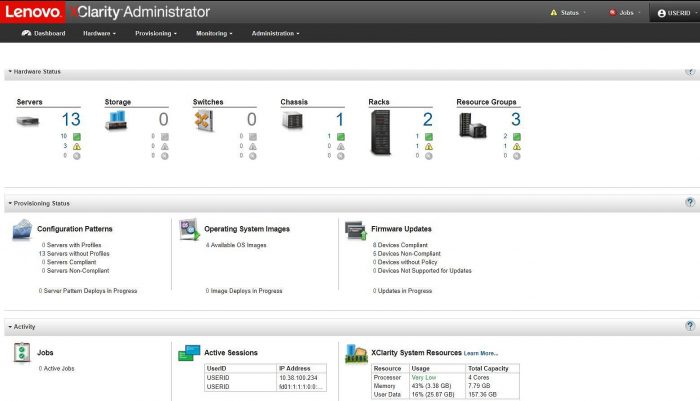Click the Servers hardware icon
The height and width of the screenshot is (401, 700).
[28, 121]
